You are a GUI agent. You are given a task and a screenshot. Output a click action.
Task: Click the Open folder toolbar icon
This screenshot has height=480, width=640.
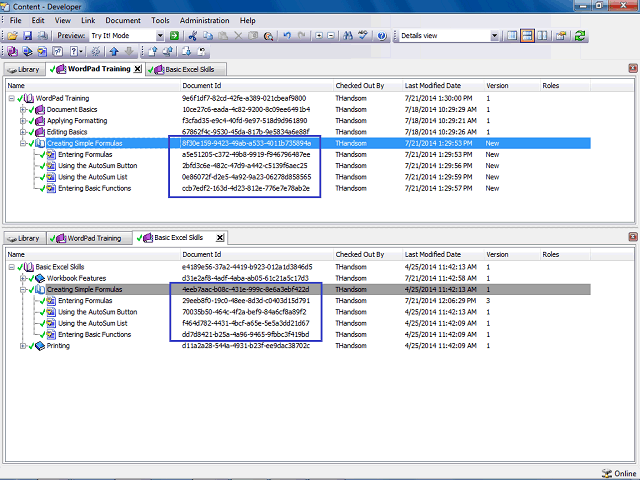[x=12, y=36]
